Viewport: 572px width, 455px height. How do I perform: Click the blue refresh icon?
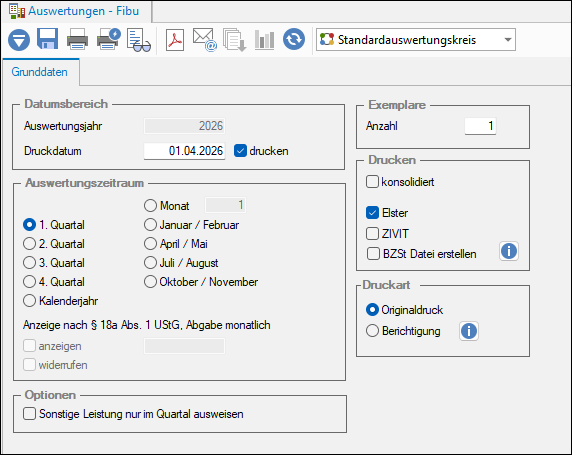coord(294,39)
